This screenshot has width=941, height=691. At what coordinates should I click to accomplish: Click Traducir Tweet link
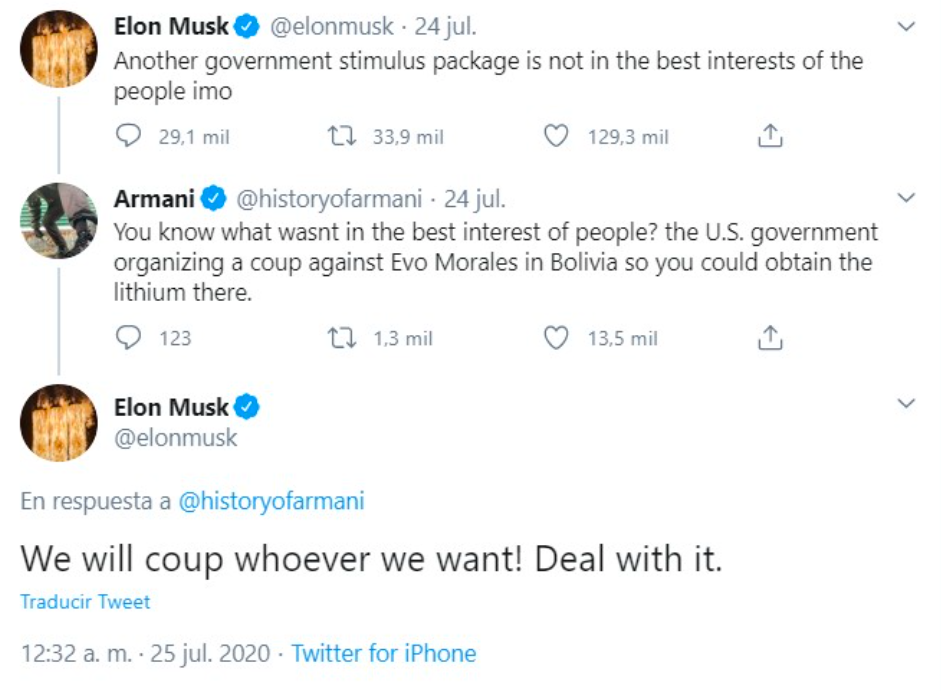(x=85, y=602)
